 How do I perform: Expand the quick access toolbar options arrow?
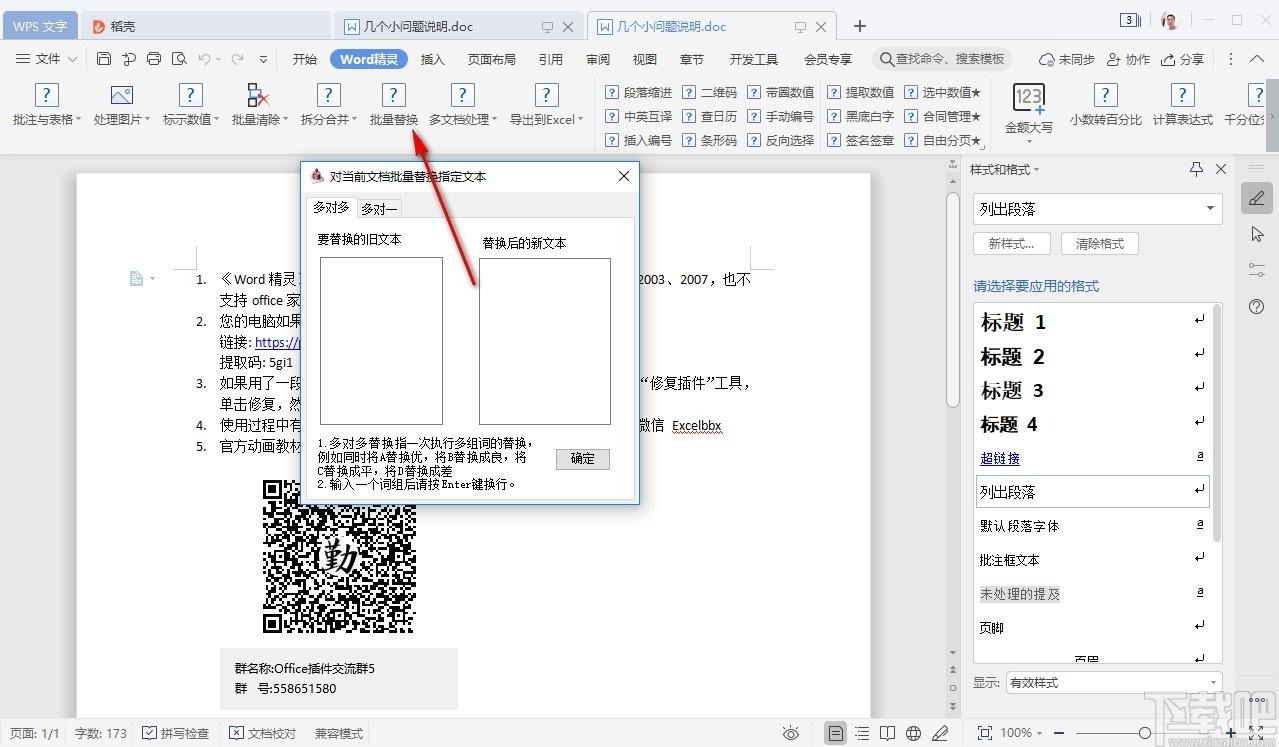tap(263, 59)
